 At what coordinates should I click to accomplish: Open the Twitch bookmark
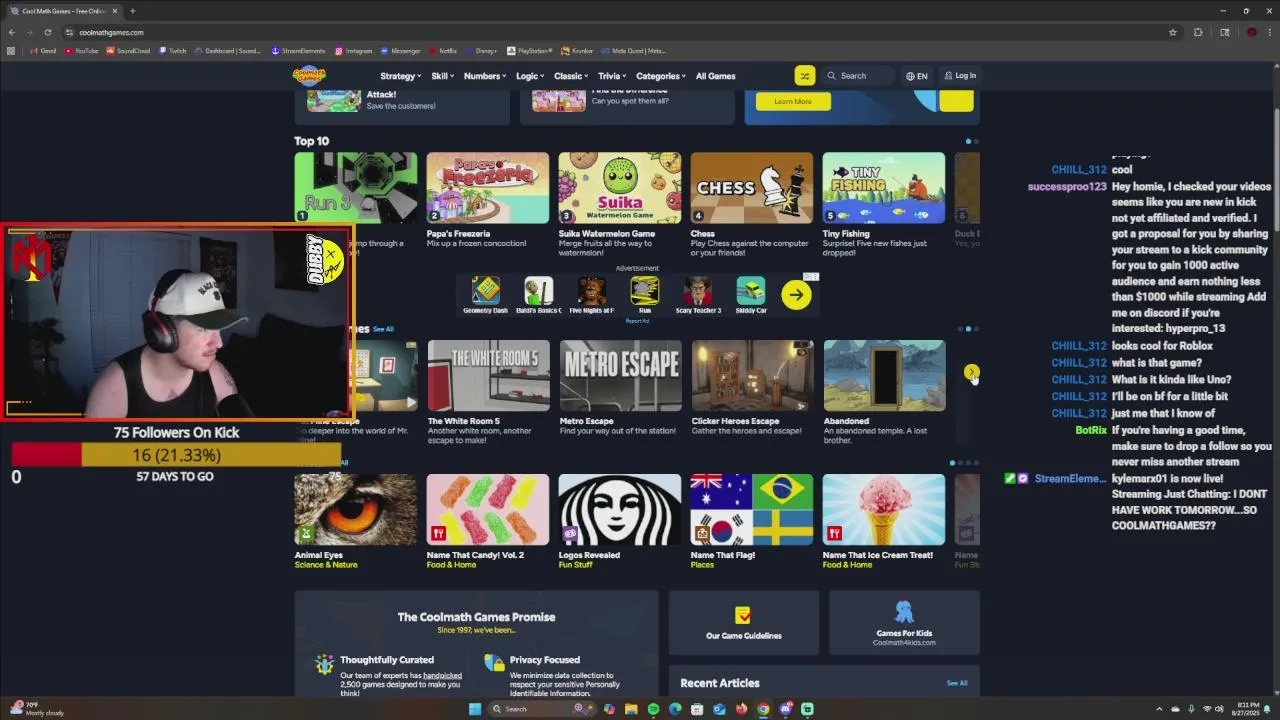pos(172,51)
